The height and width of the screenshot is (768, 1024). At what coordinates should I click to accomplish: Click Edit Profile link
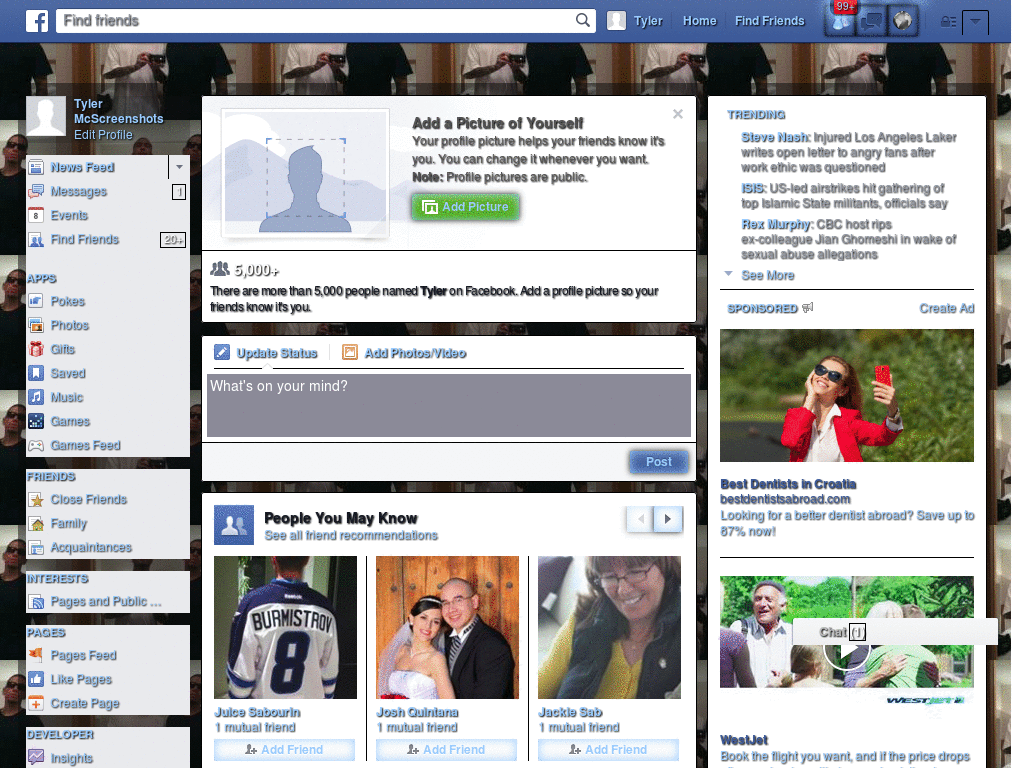[103, 135]
